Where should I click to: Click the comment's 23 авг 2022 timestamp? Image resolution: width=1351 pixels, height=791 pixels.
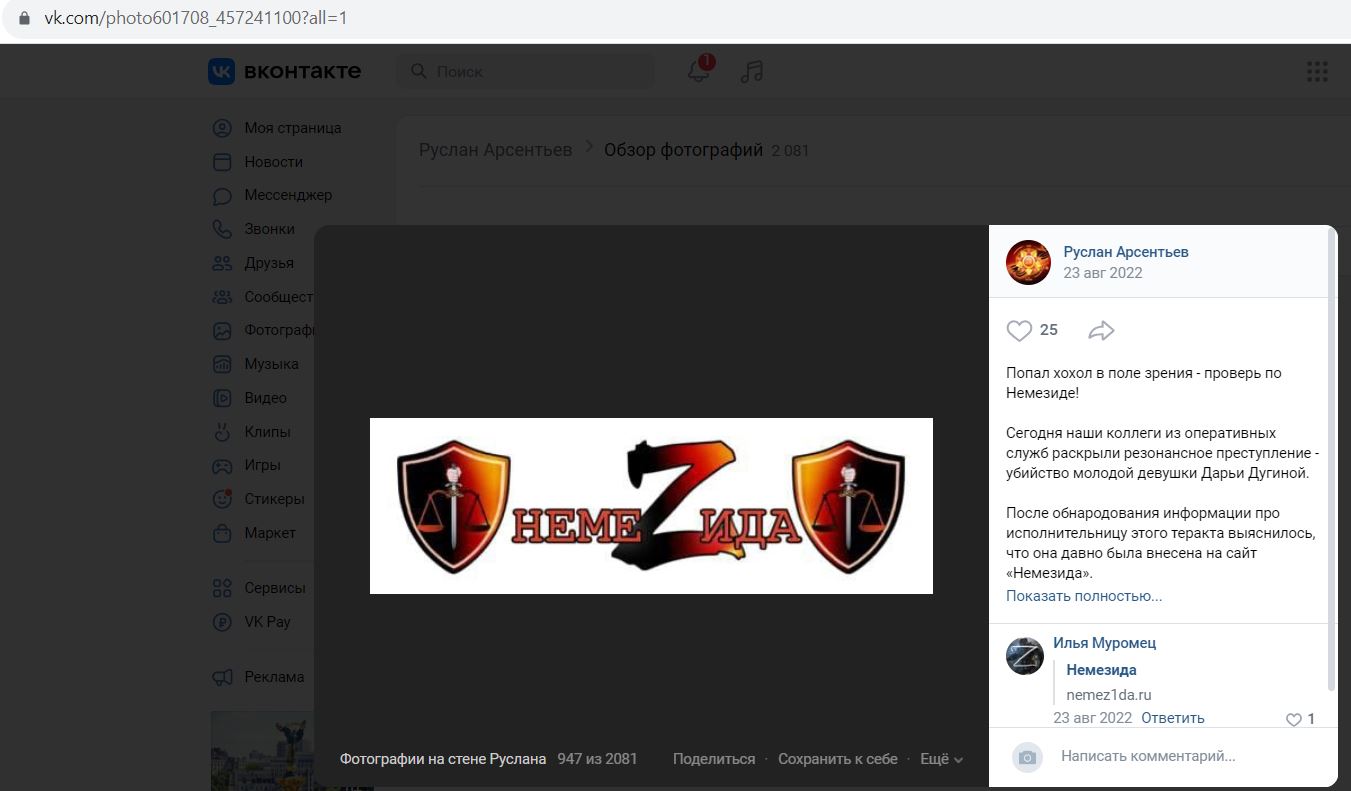pos(1092,718)
